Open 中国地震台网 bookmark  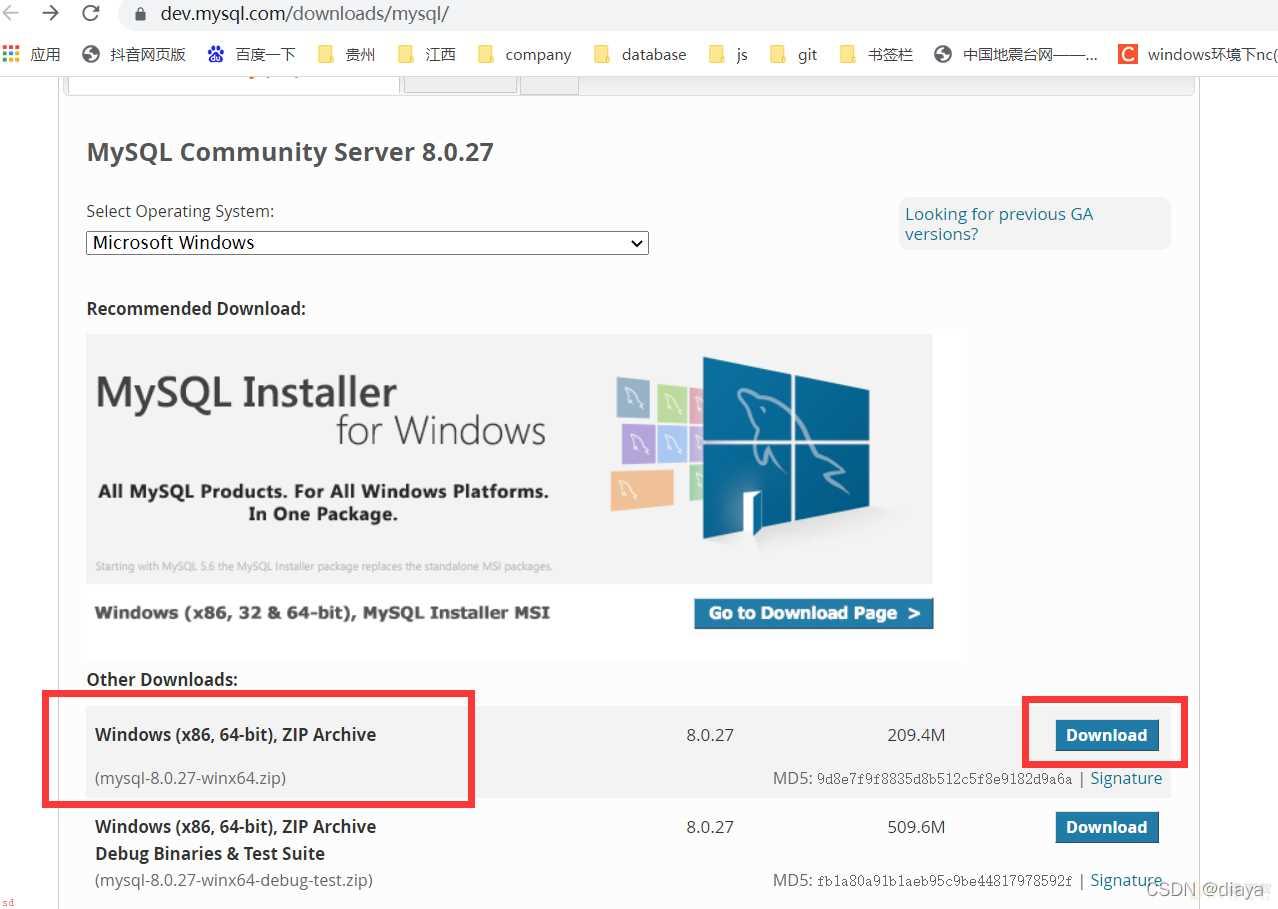tap(1016, 54)
